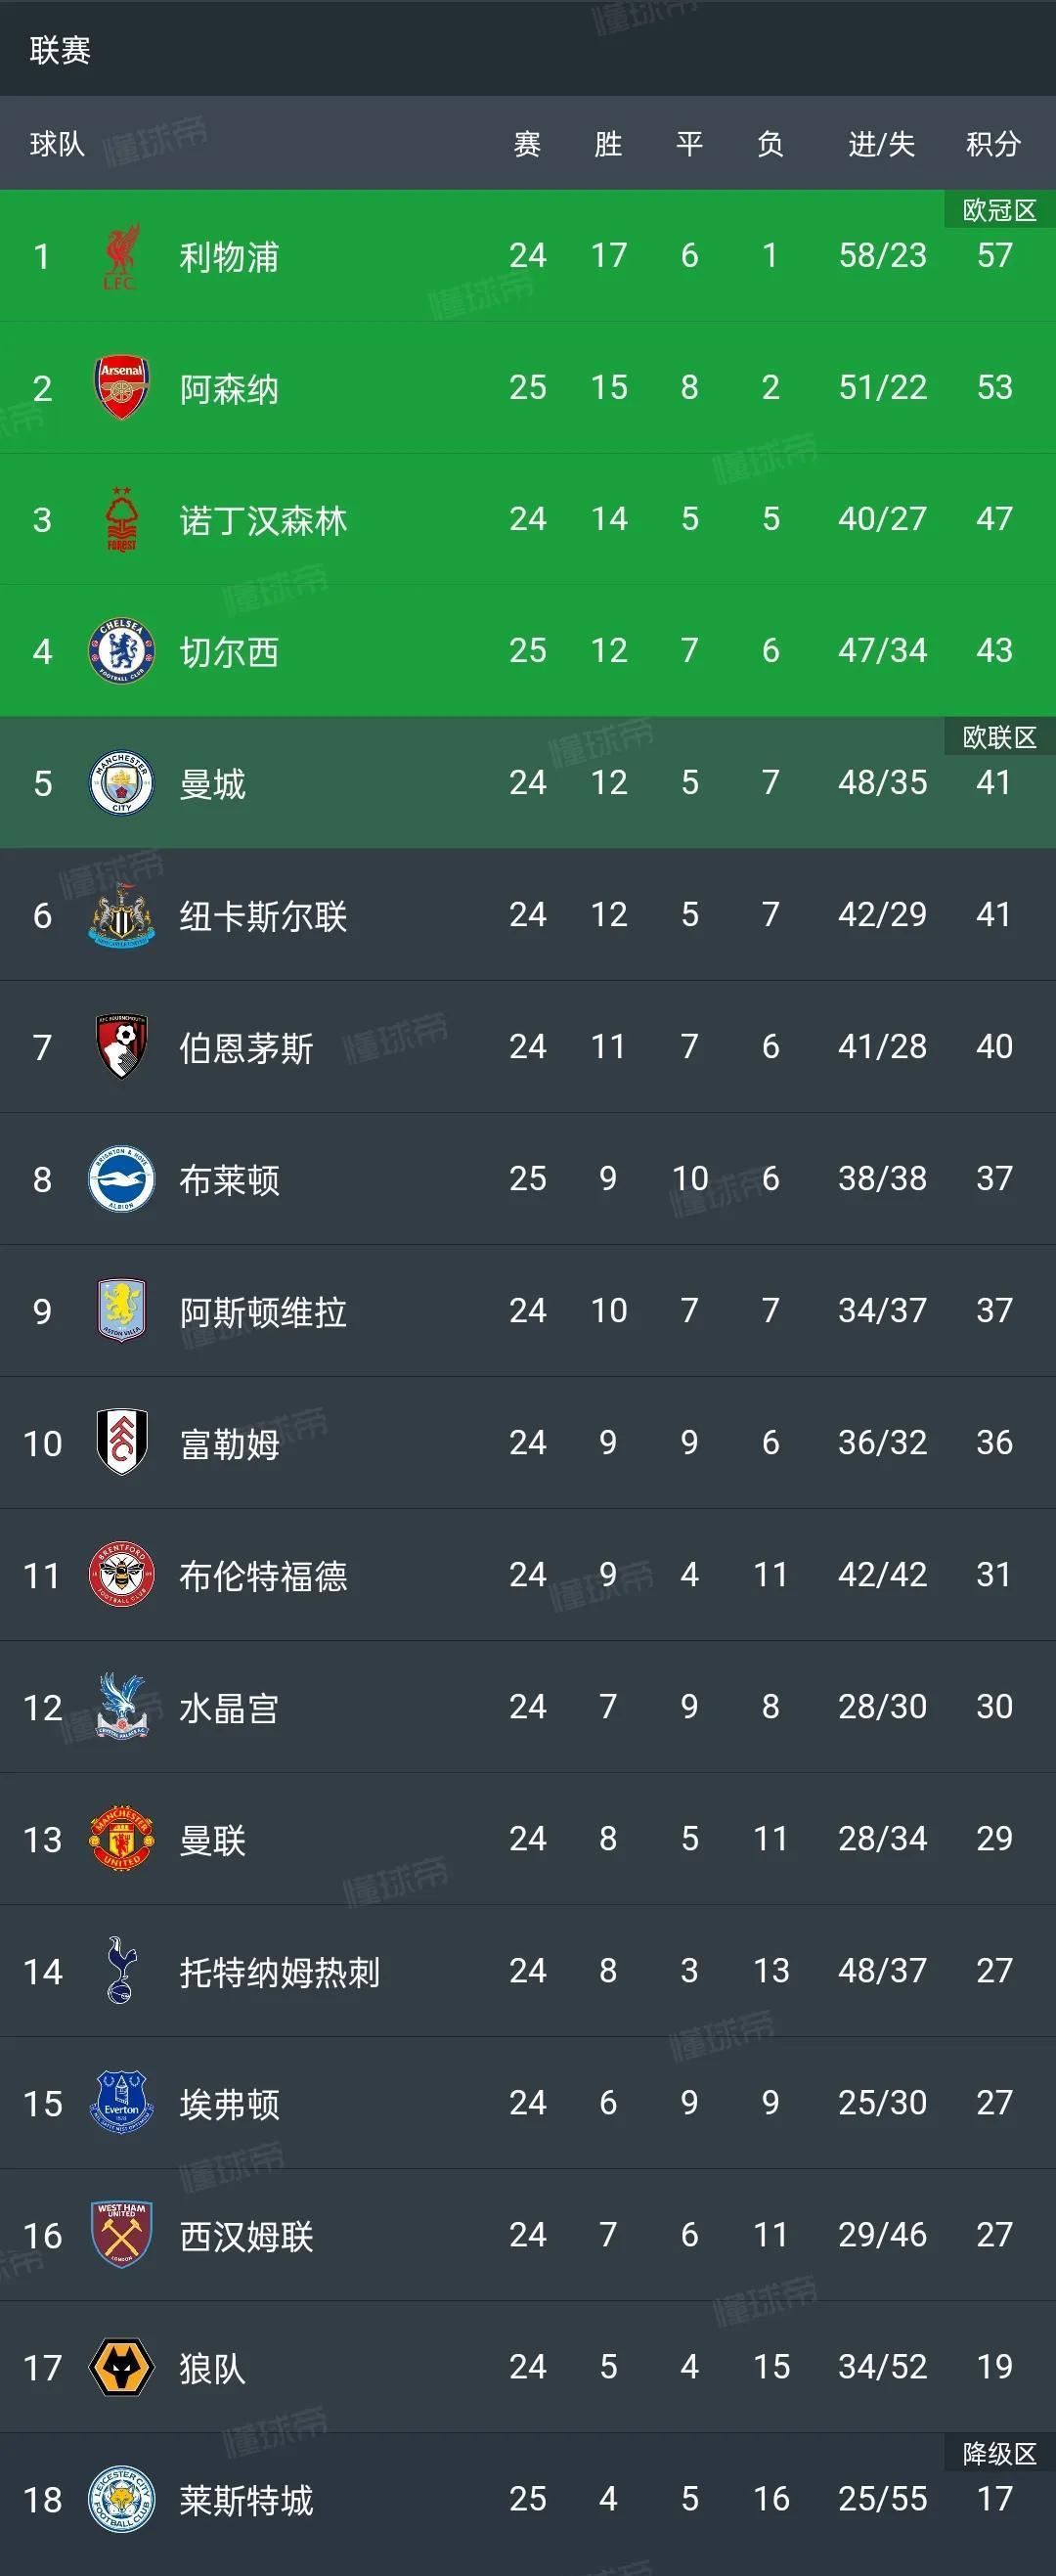The image size is (1056, 2576).
Task: Tap the 降级区 zone label
Action: [x=999, y=2453]
